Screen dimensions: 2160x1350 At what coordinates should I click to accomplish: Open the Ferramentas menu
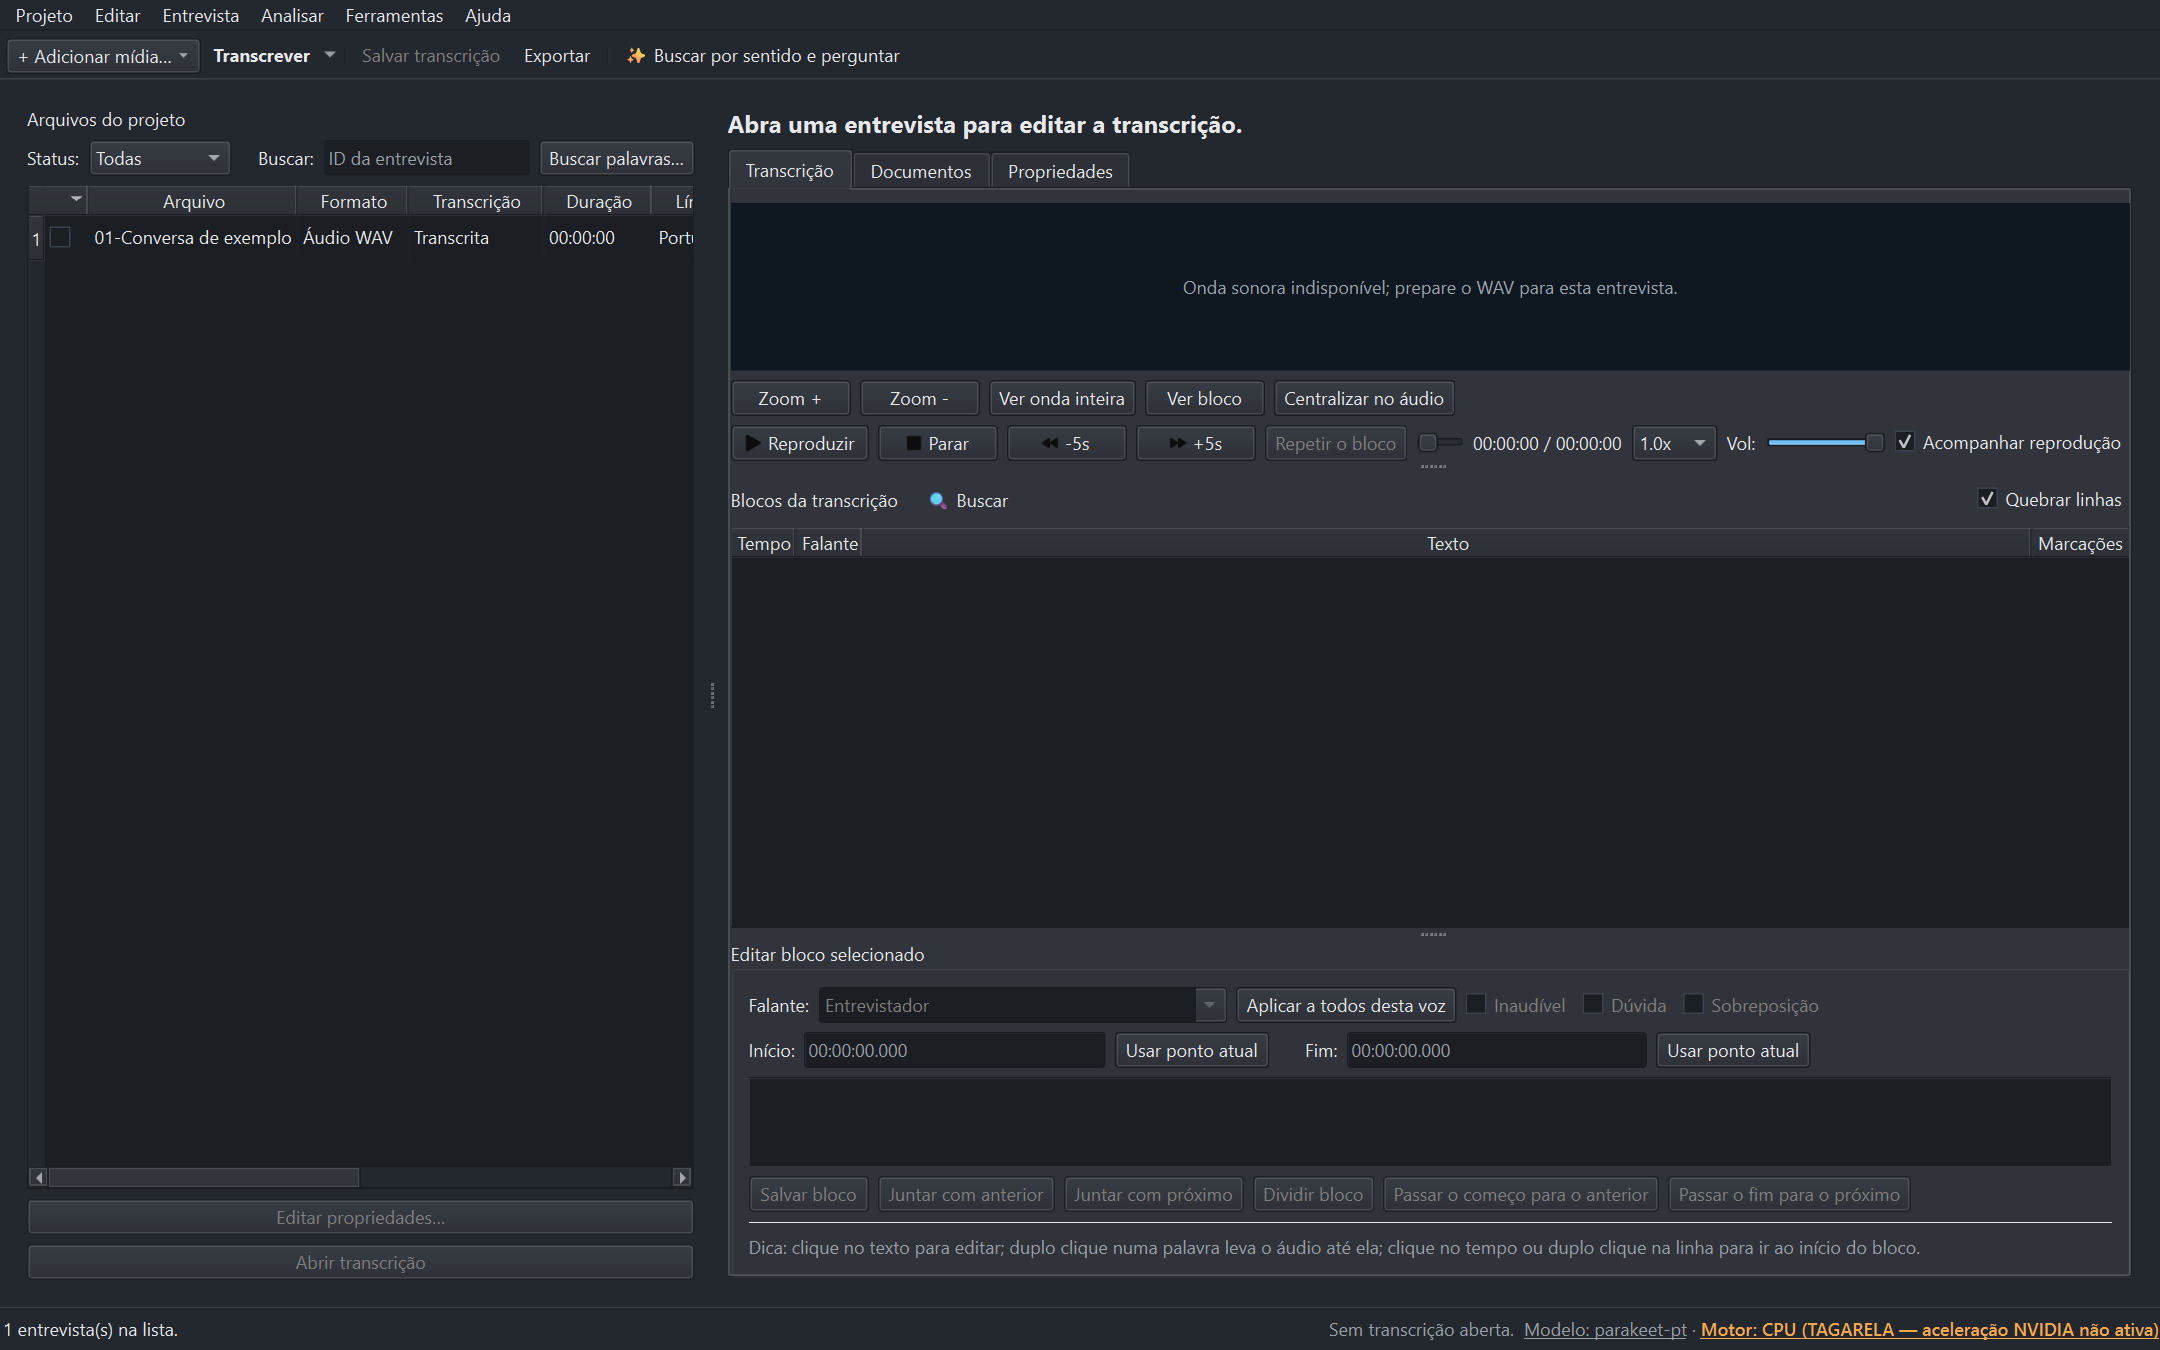(x=394, y=15)
